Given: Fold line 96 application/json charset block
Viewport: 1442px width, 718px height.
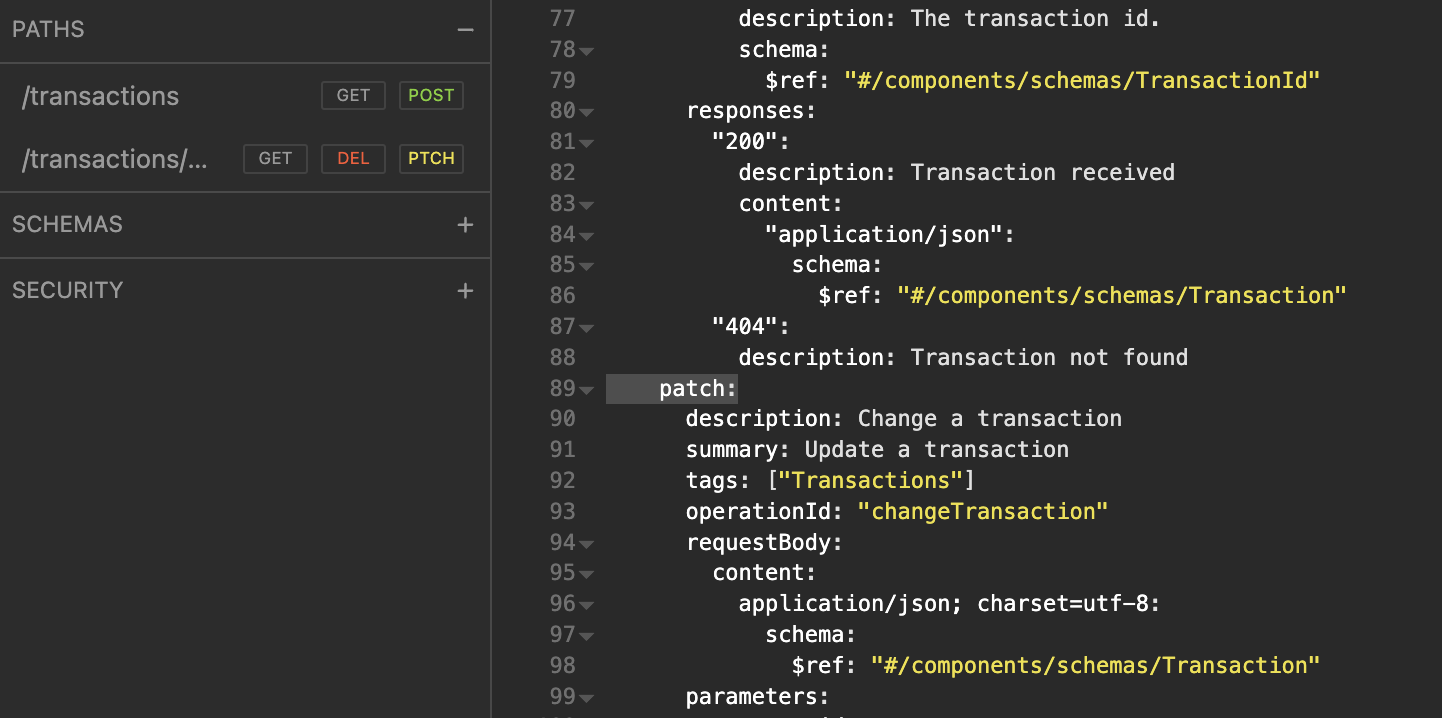Looking at the screenshot, I should tap(587, 606).
